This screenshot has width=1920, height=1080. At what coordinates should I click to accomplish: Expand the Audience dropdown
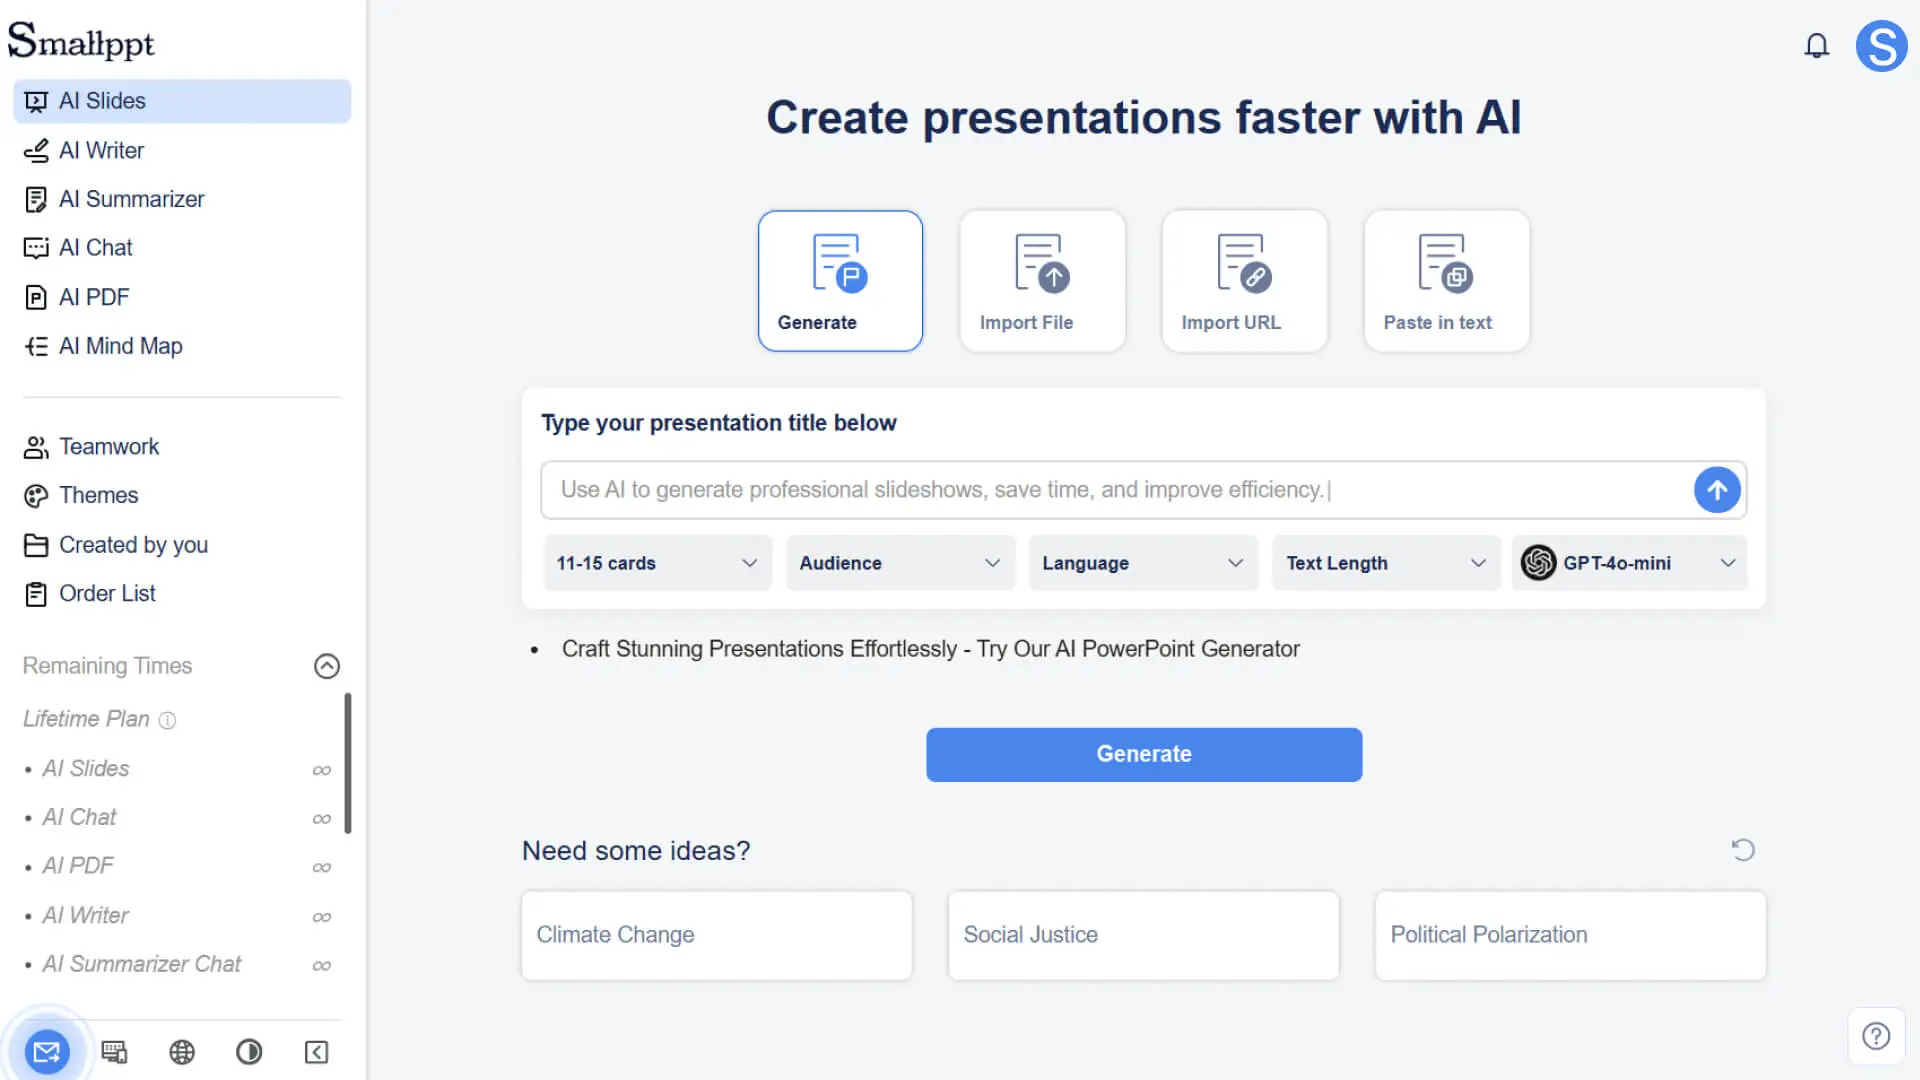tap(900, 563)
